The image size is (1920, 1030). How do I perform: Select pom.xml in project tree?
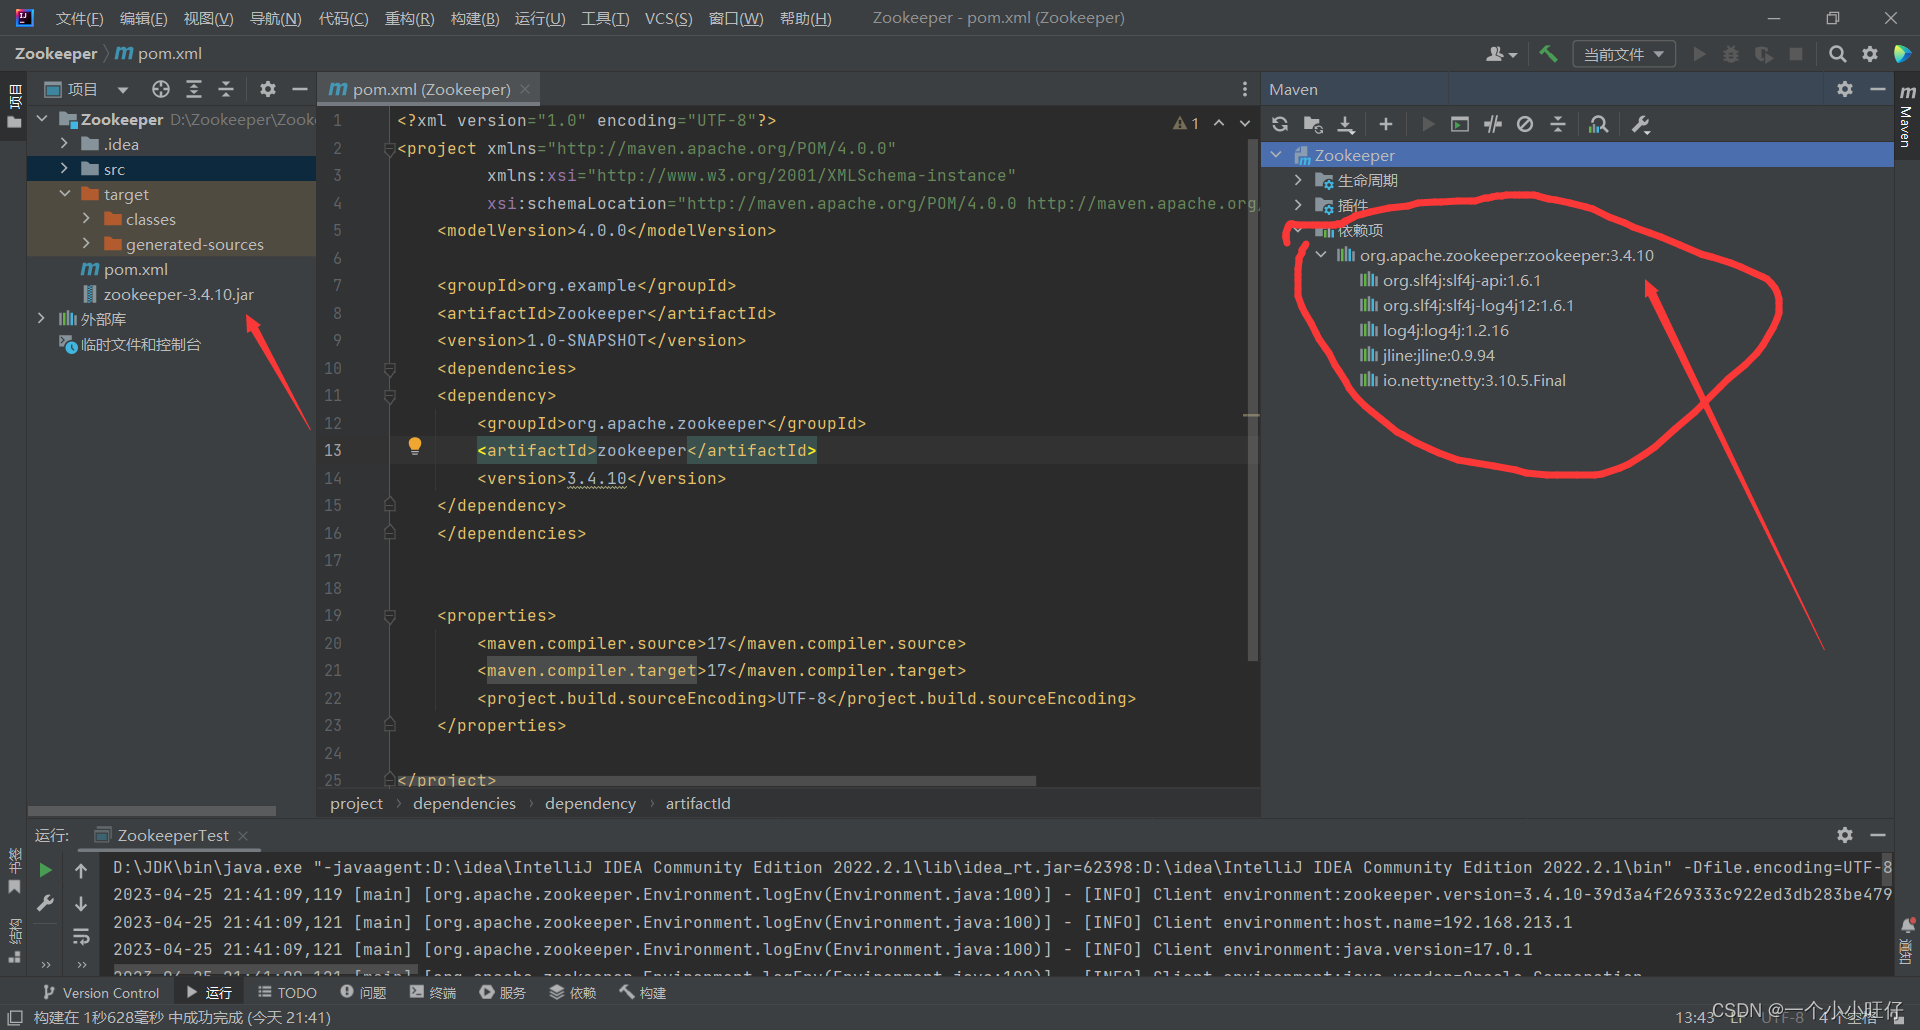pyautogui.click(x=124, y=269)
